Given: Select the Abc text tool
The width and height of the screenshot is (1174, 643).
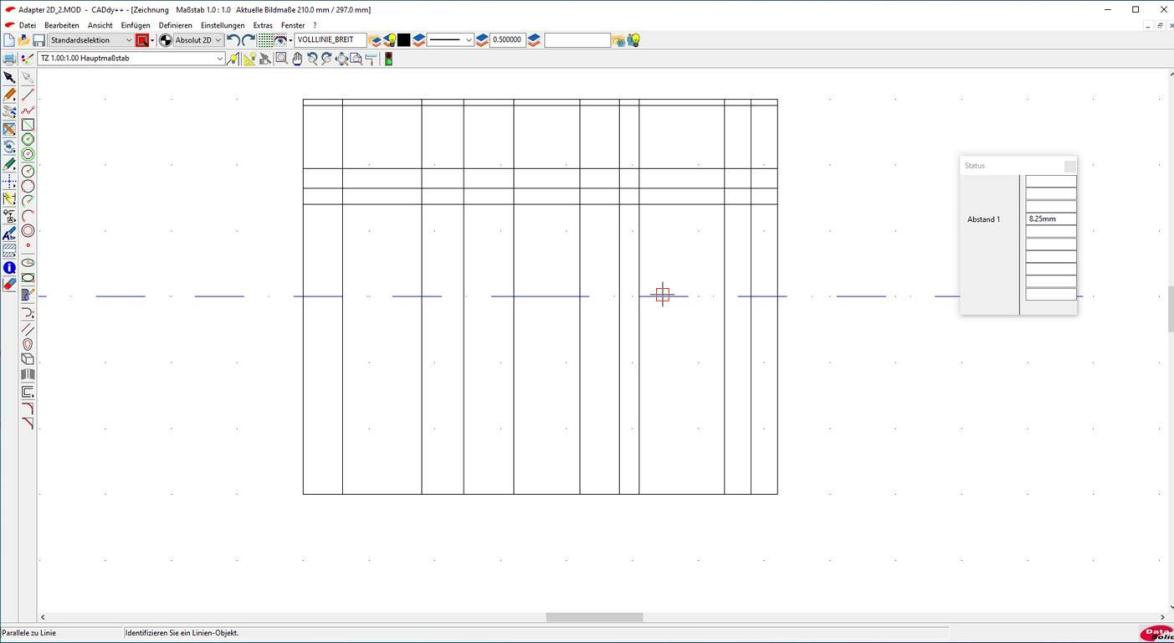Looking at the screenshot, I should (9, 234).
